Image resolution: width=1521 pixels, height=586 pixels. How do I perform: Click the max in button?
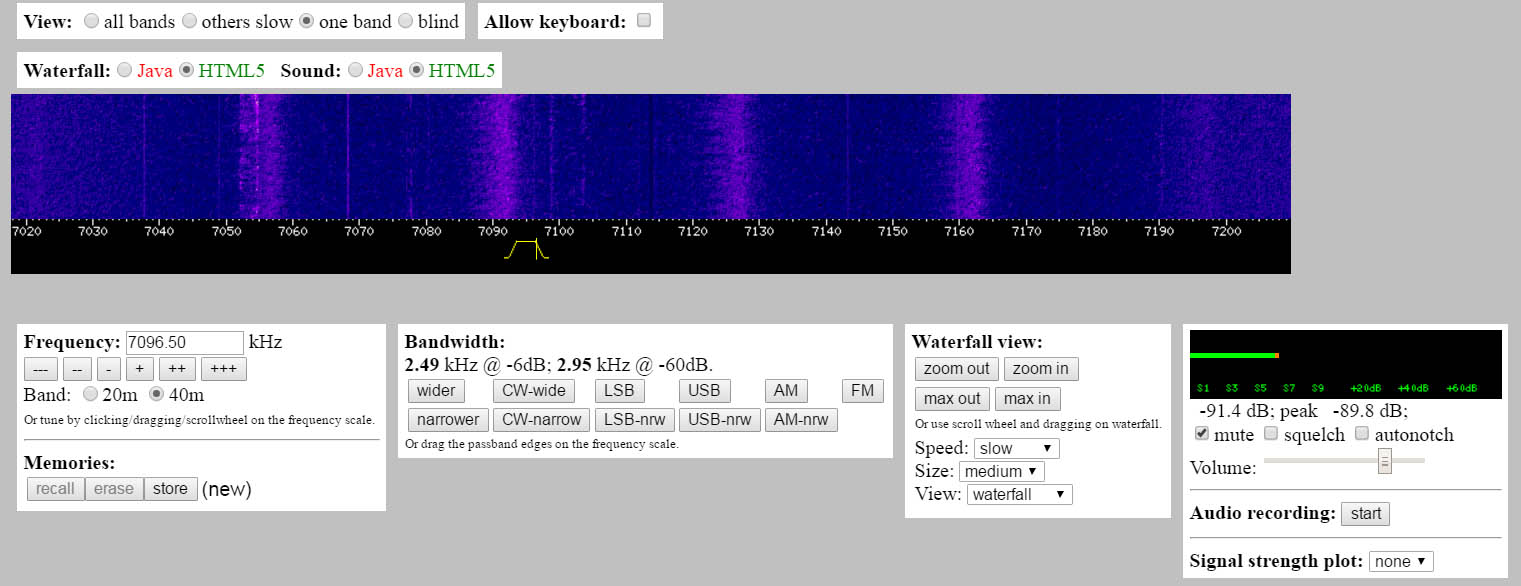[x=1028, y=399]
